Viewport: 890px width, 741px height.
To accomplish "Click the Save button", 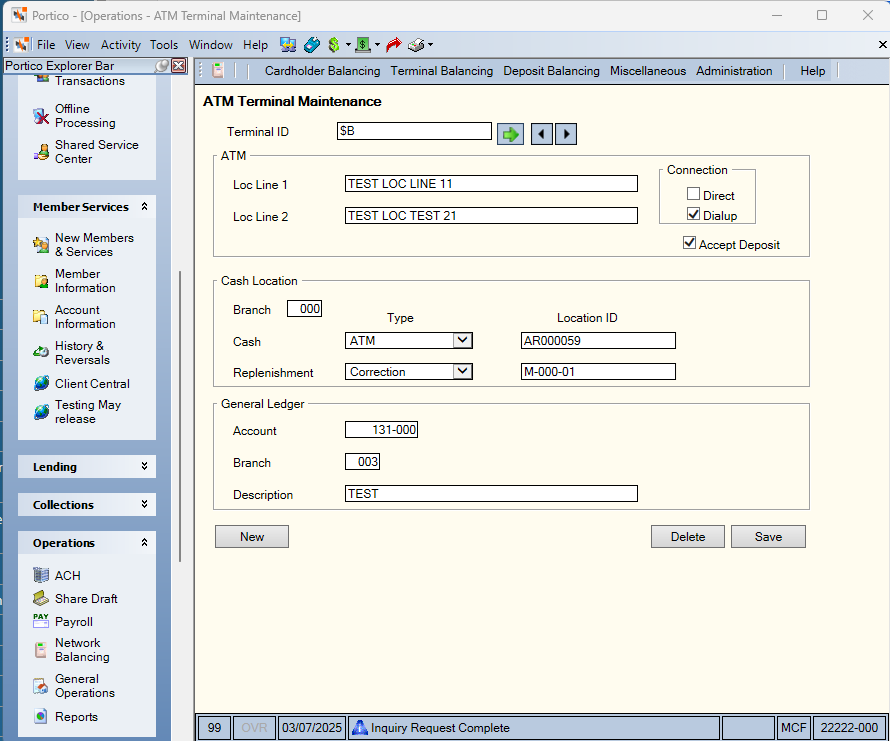I will point(768,537).
